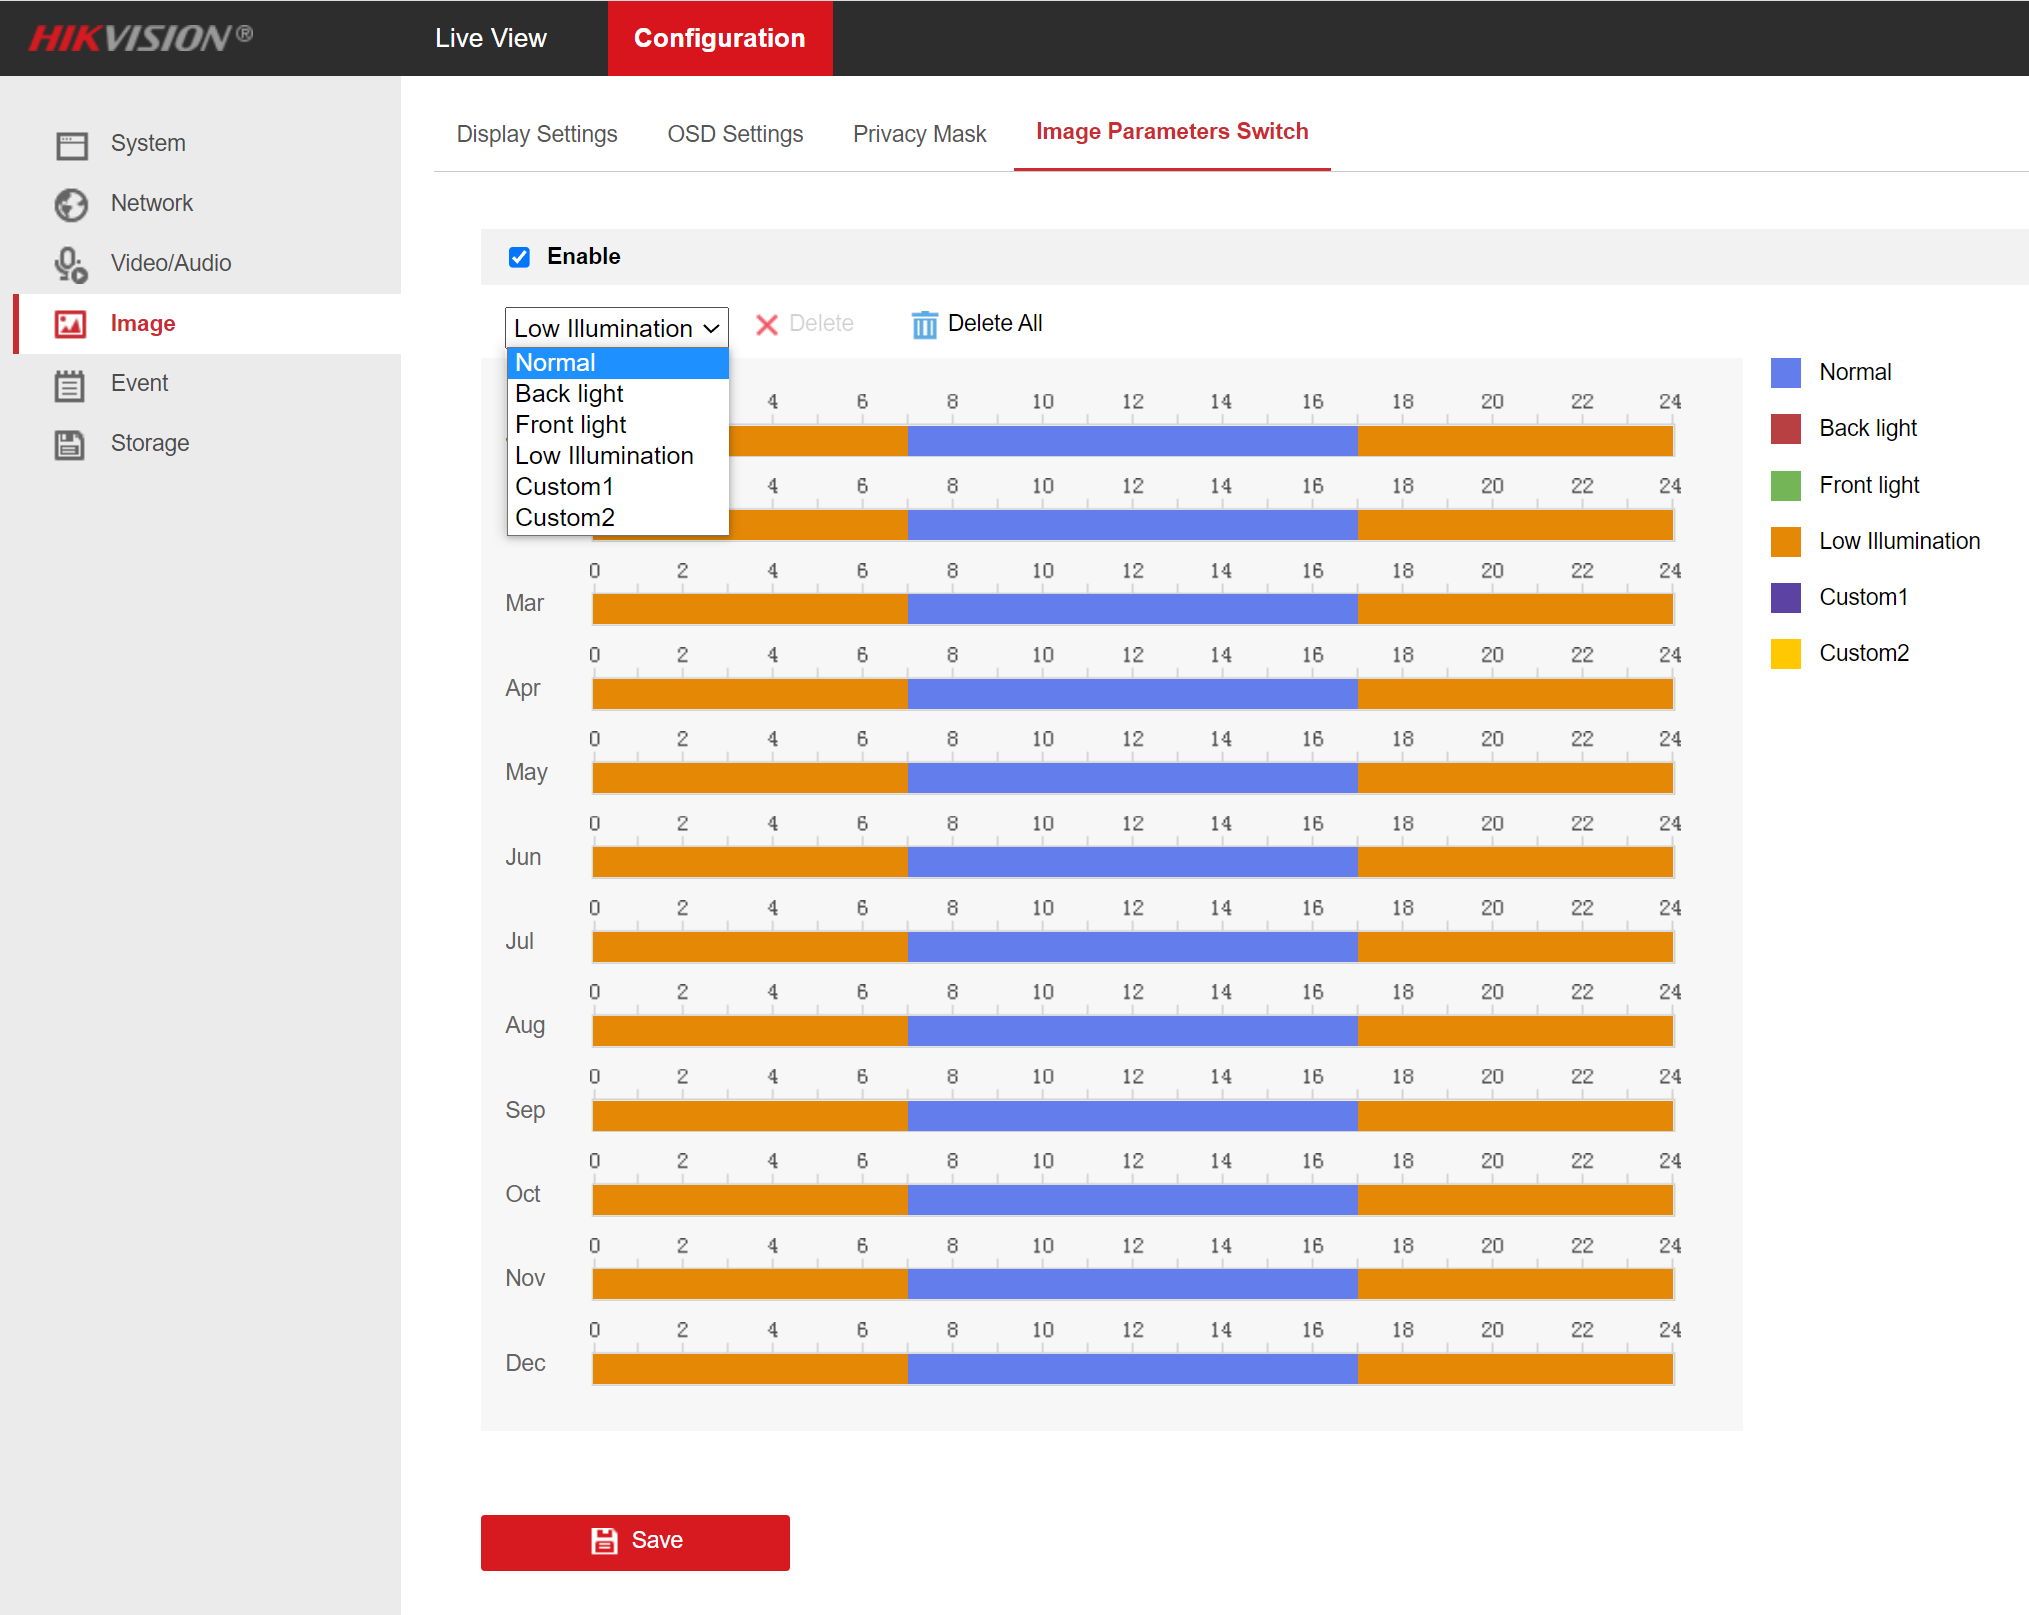2029x1615 pixels.
Task: Click the Delete All trash icon
Action: (x=924, y=324)
